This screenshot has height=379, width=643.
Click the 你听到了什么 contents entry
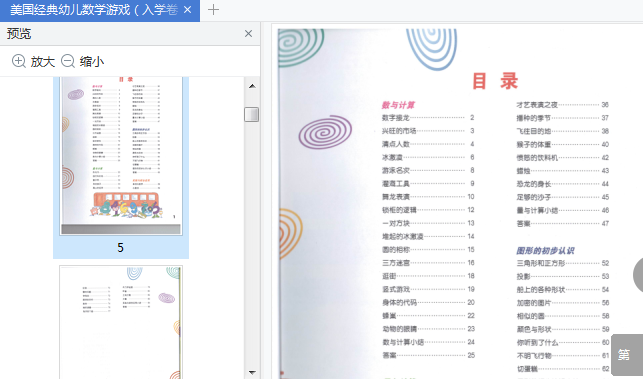coord(562,342)
